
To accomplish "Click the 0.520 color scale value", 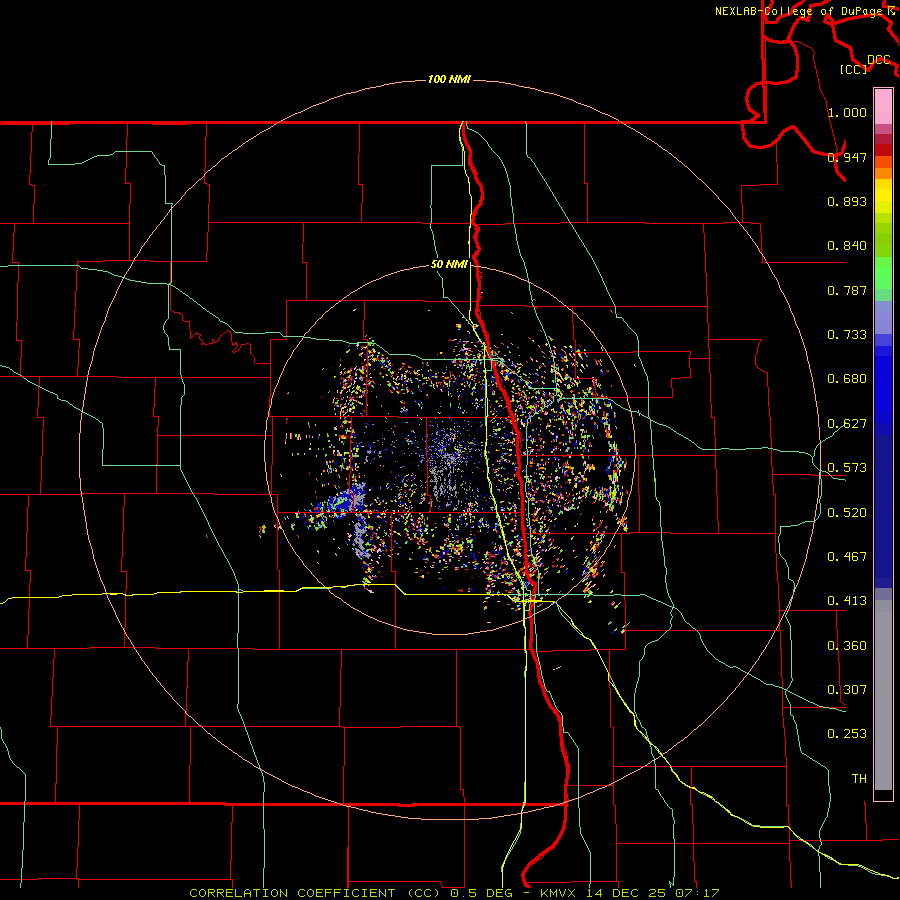I will point(847,512).
